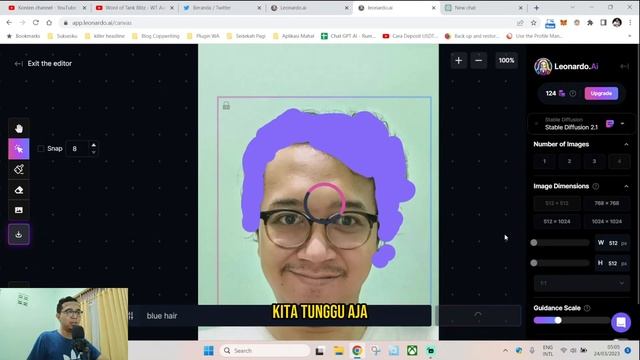Click the Guidance Scale help icon
This screenshot has height=360, width=640.
coord(587,308)
